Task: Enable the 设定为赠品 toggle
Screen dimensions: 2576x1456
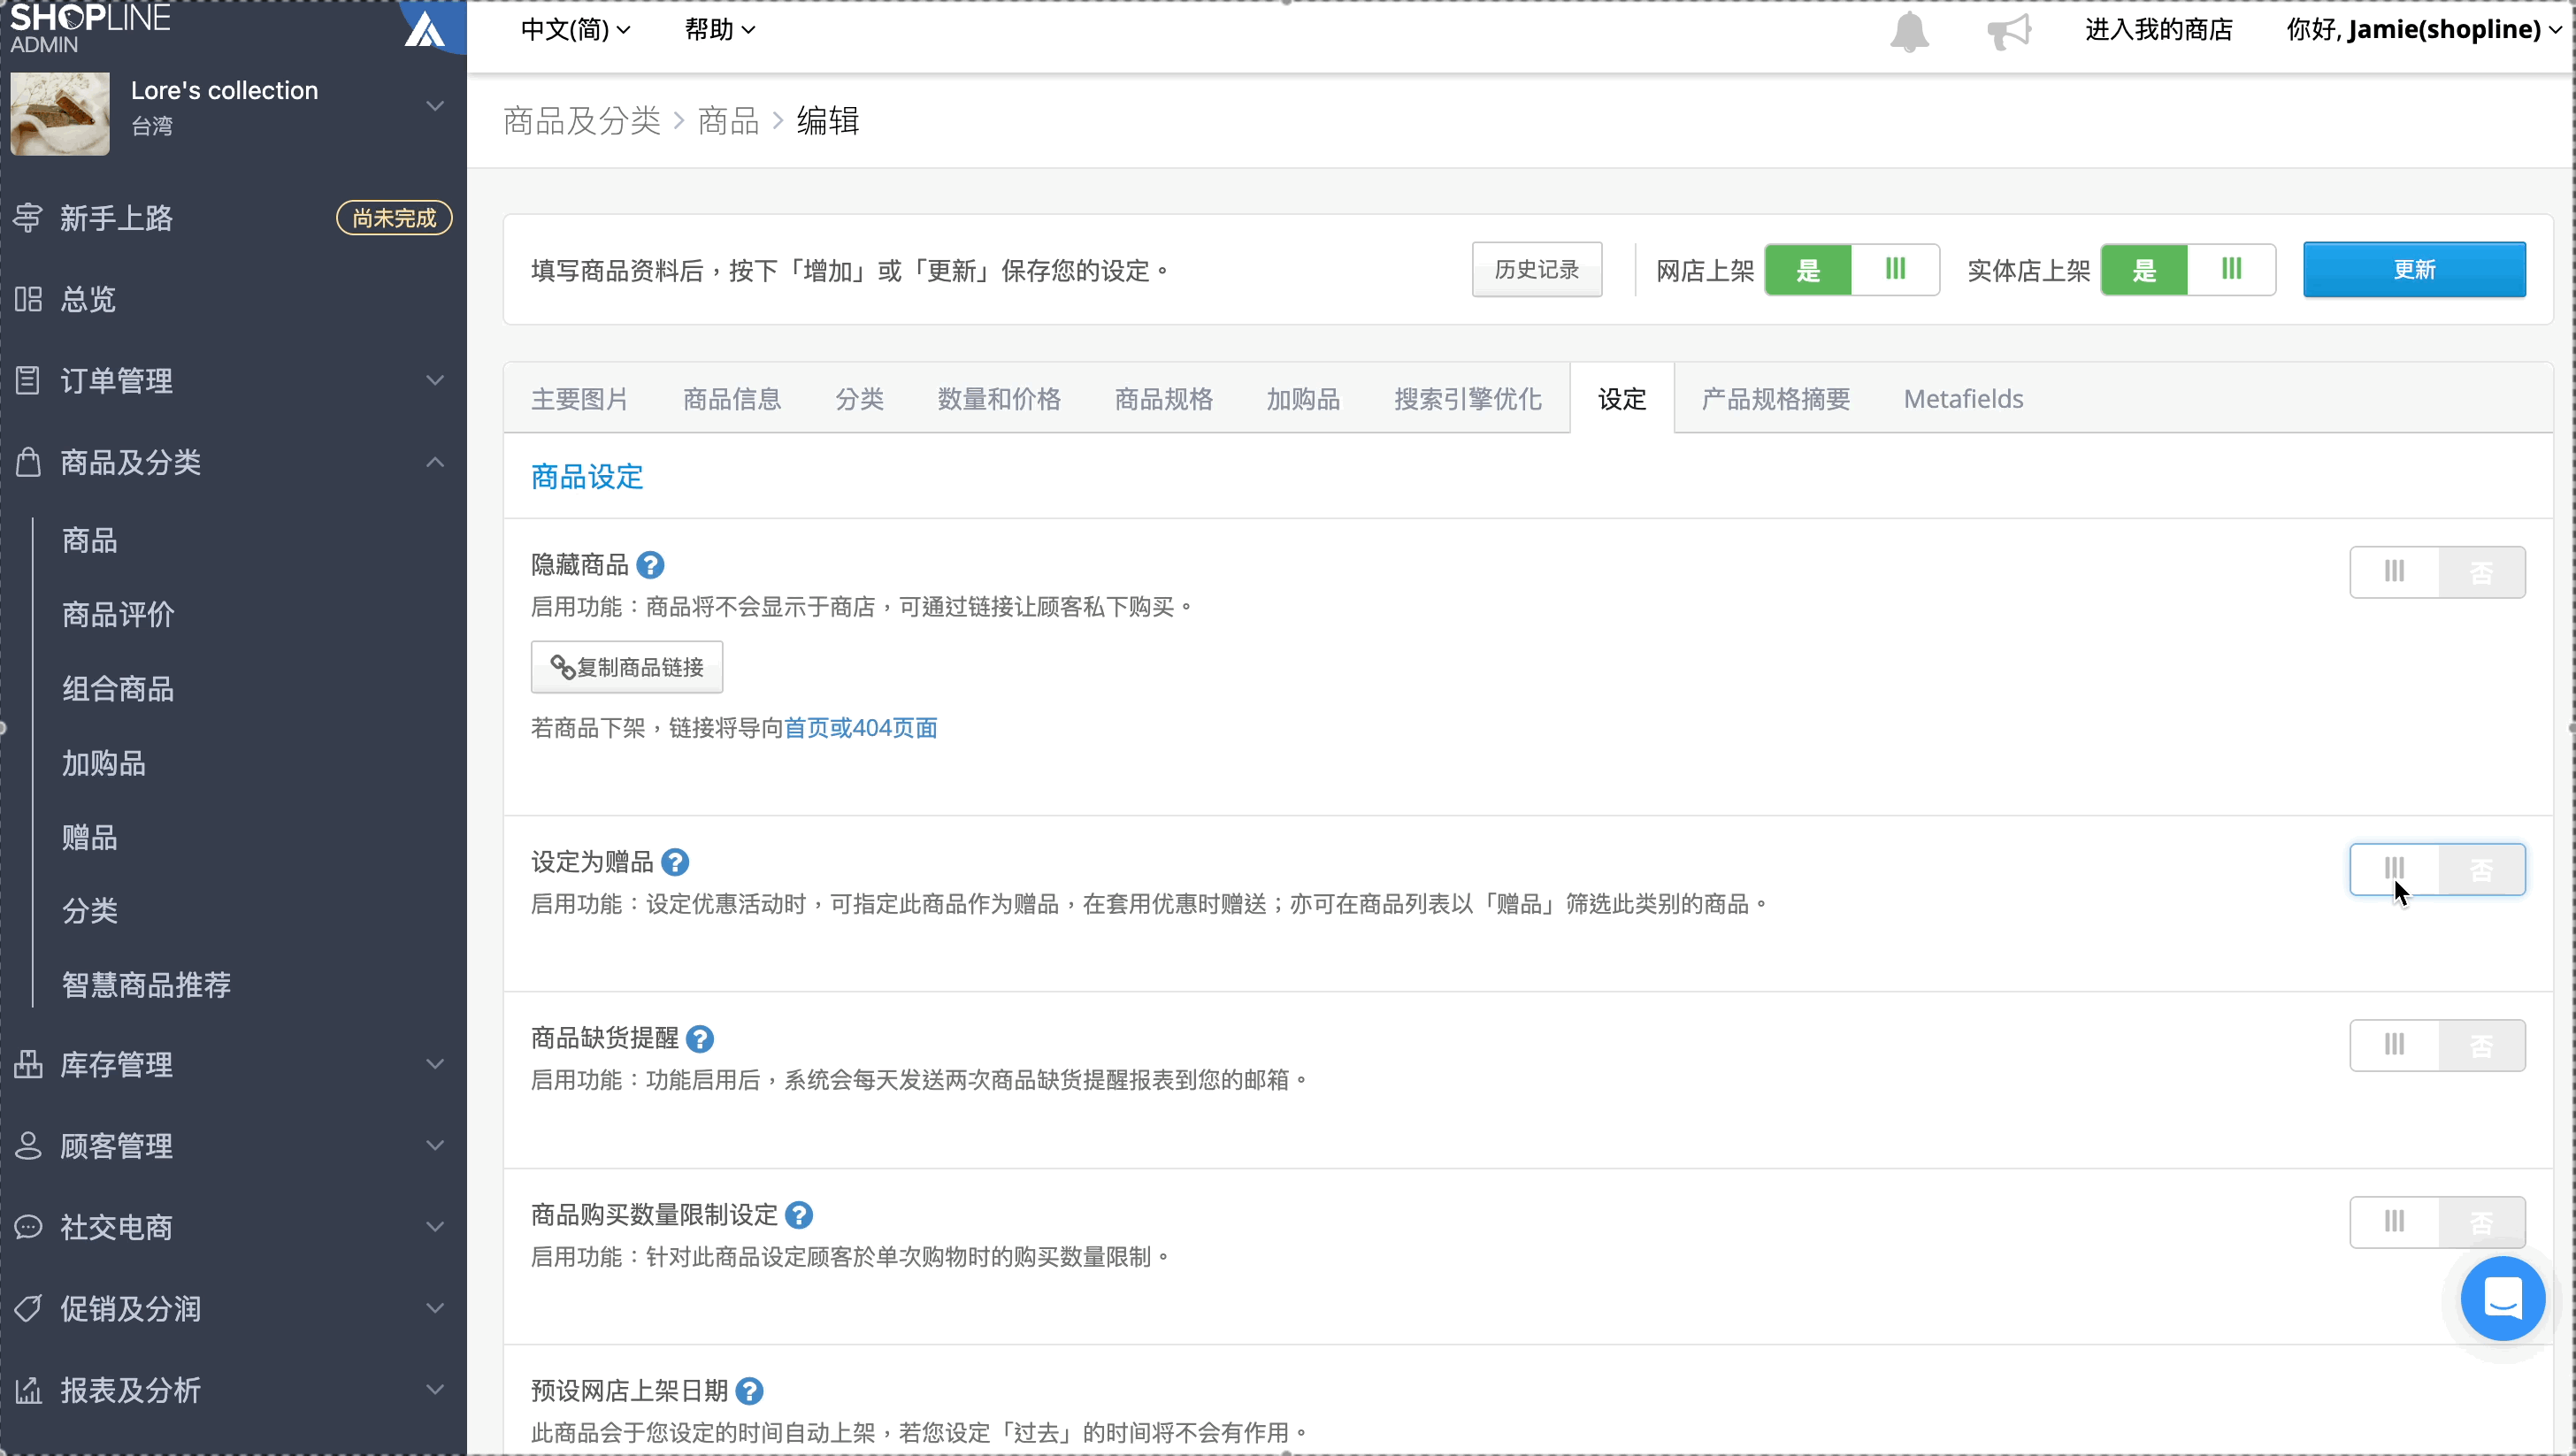Action: coord(2437,869)
